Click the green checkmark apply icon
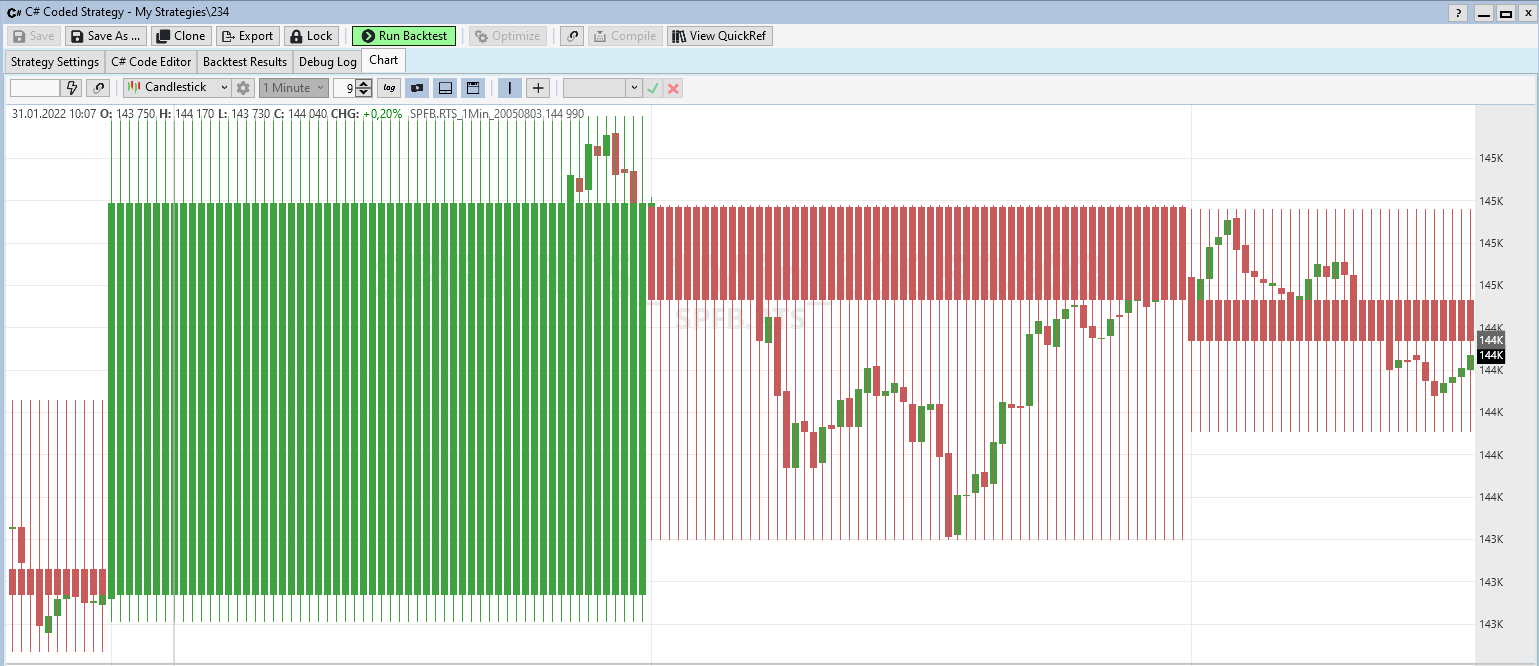 pos(653,88)
